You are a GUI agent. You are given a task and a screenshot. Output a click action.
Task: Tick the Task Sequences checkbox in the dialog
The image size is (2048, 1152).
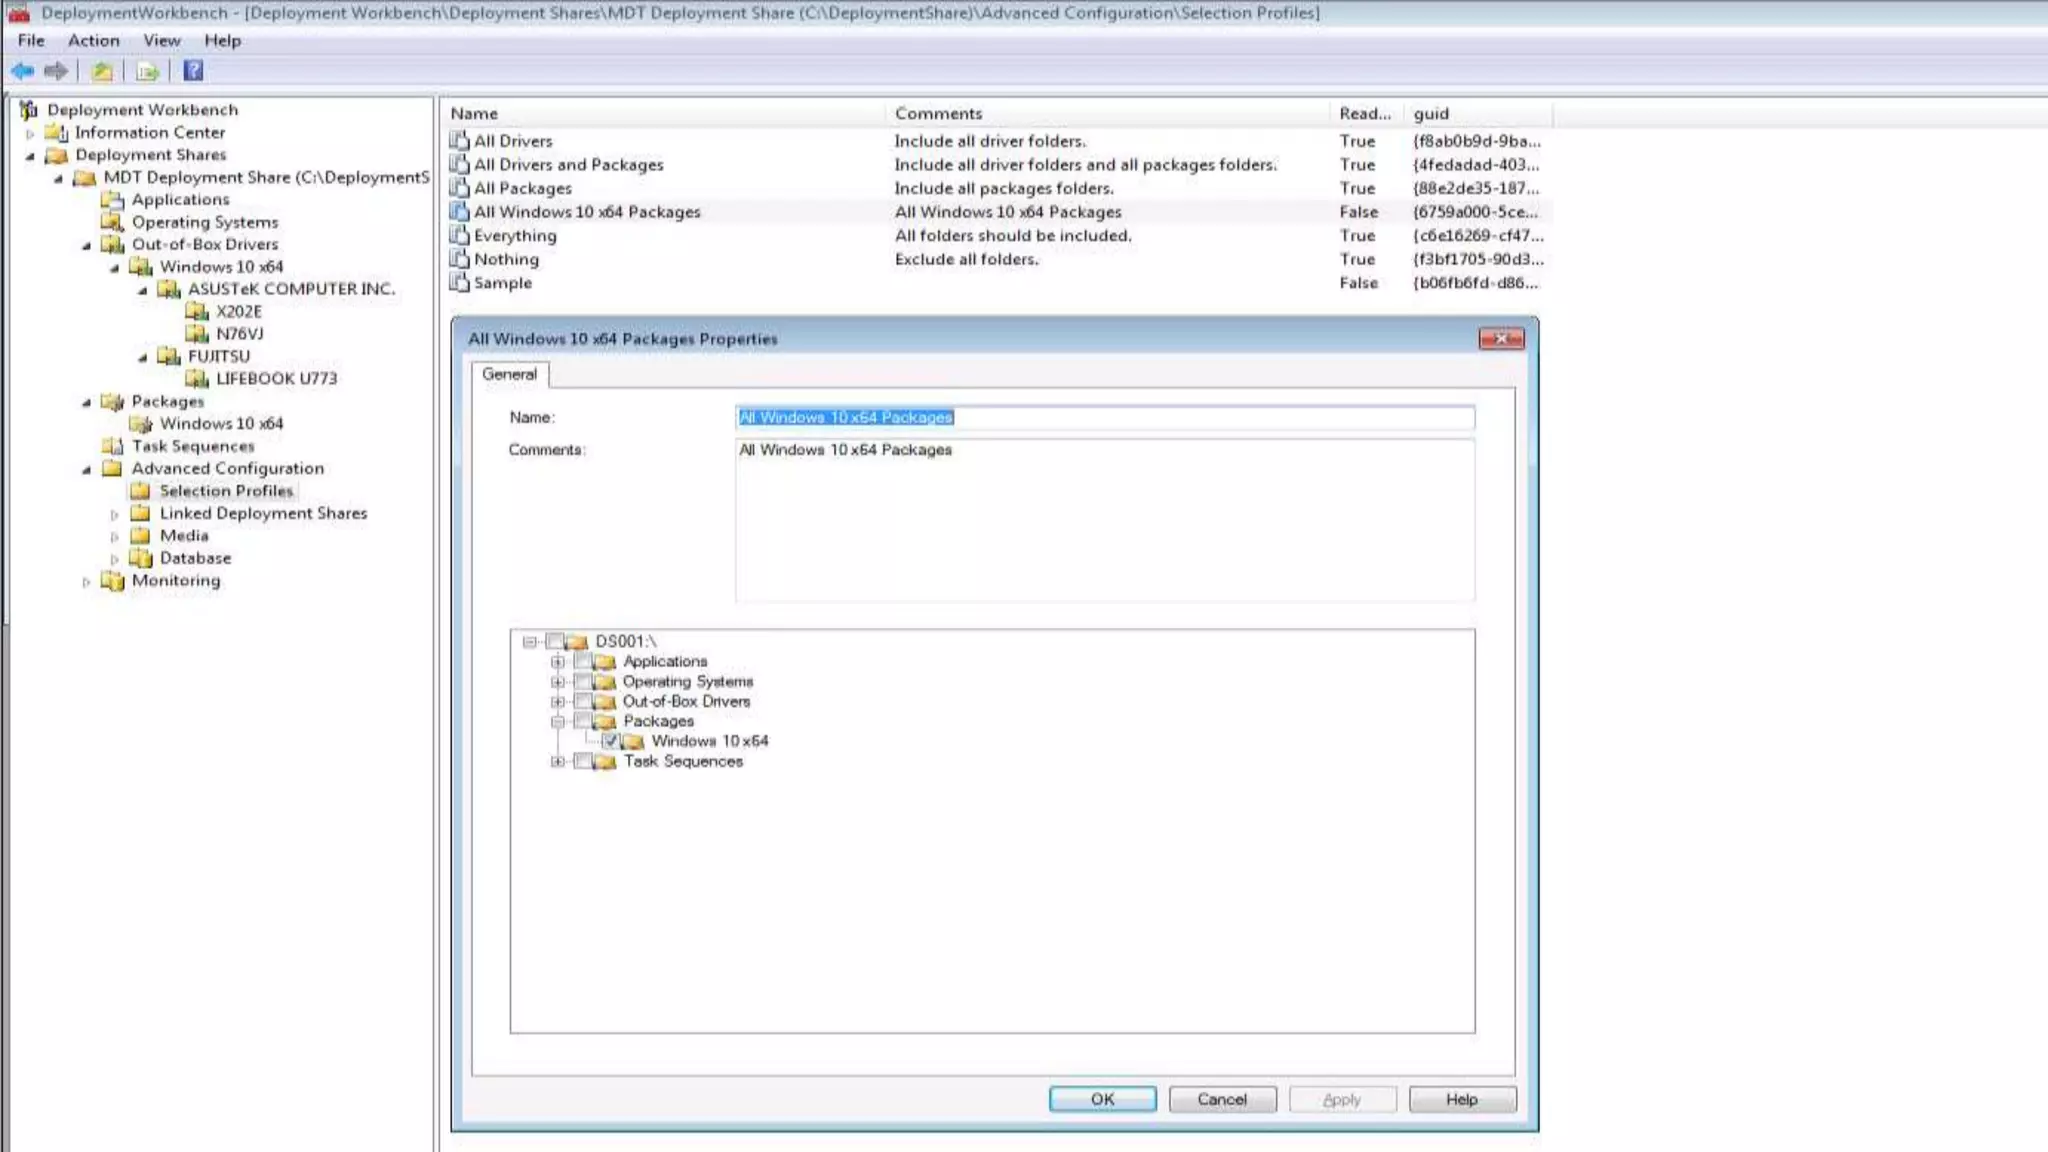coord(582,762)
